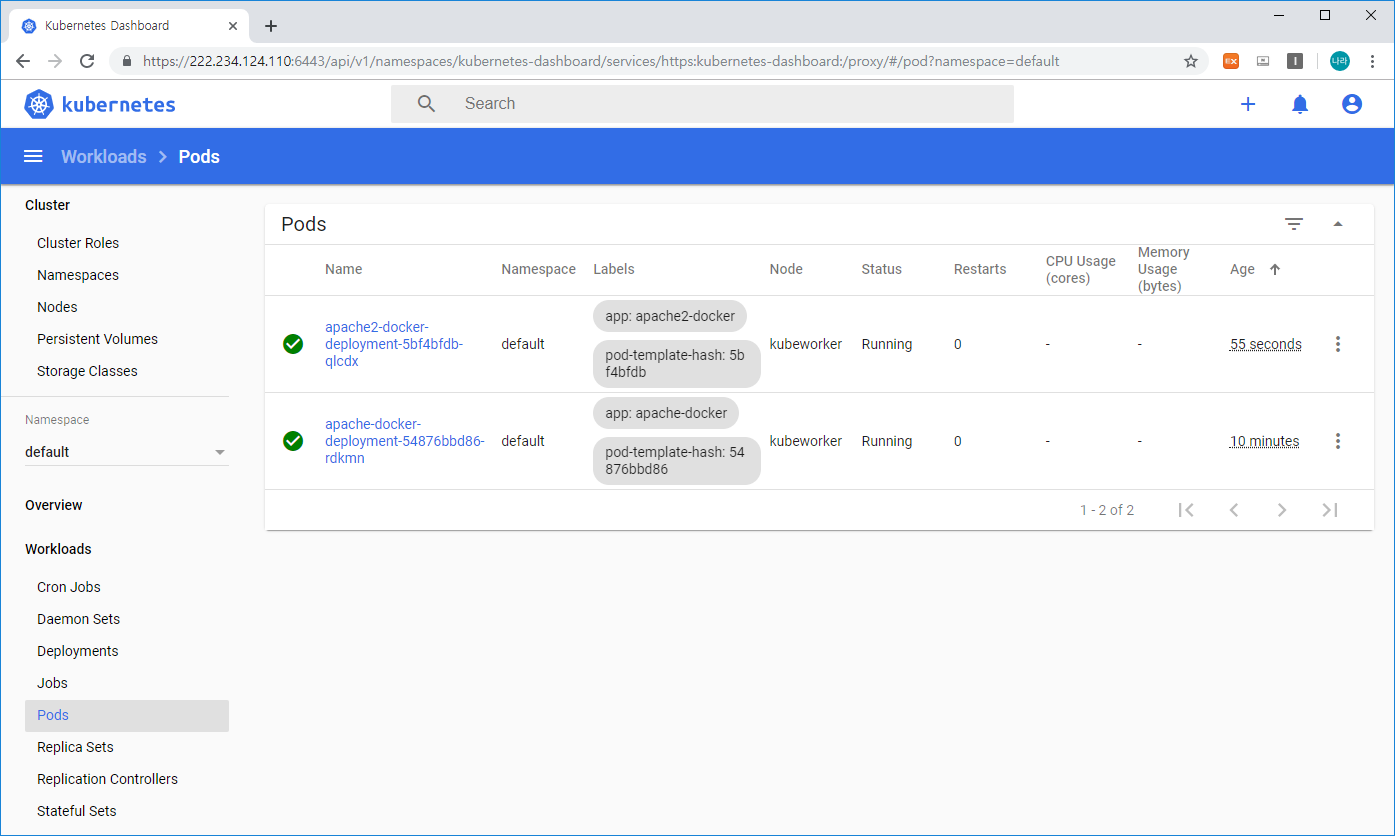Collapse the Pods card
The width and height of the screenshot is (1395, 836).
click(1338, 224)
